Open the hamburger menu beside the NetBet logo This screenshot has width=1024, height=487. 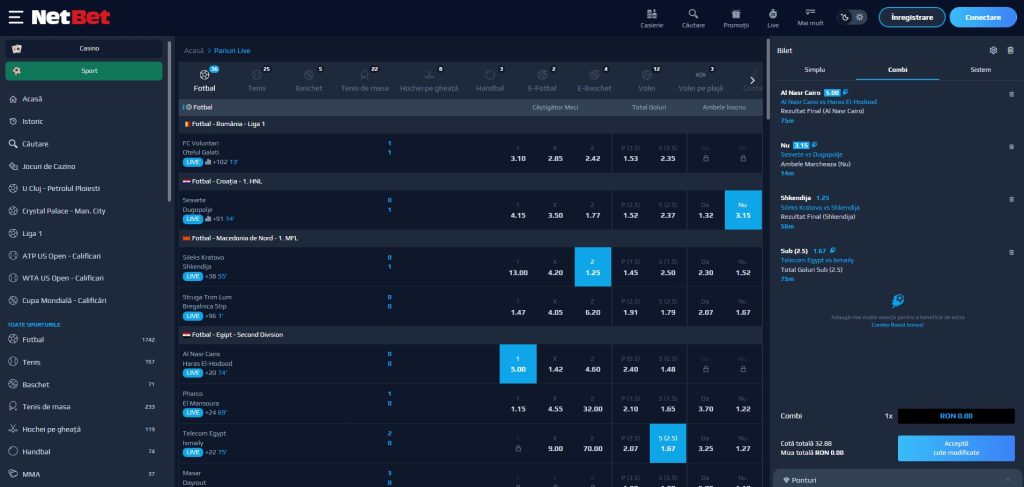(16, 17)
